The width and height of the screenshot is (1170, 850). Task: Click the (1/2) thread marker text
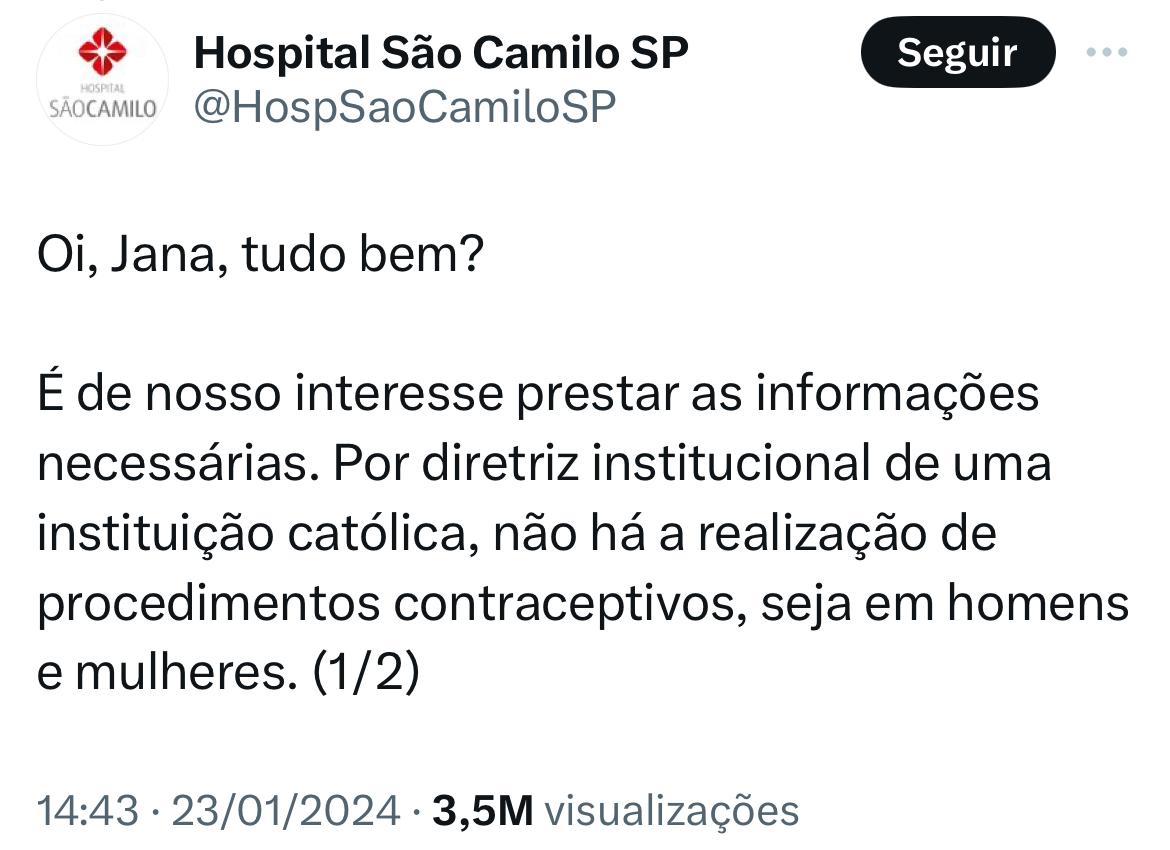(365, 673)
